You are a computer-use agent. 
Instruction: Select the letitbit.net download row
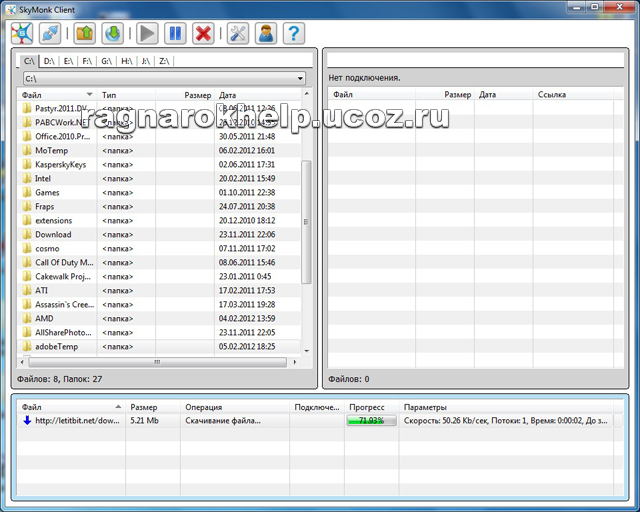(x=70, y=421)
